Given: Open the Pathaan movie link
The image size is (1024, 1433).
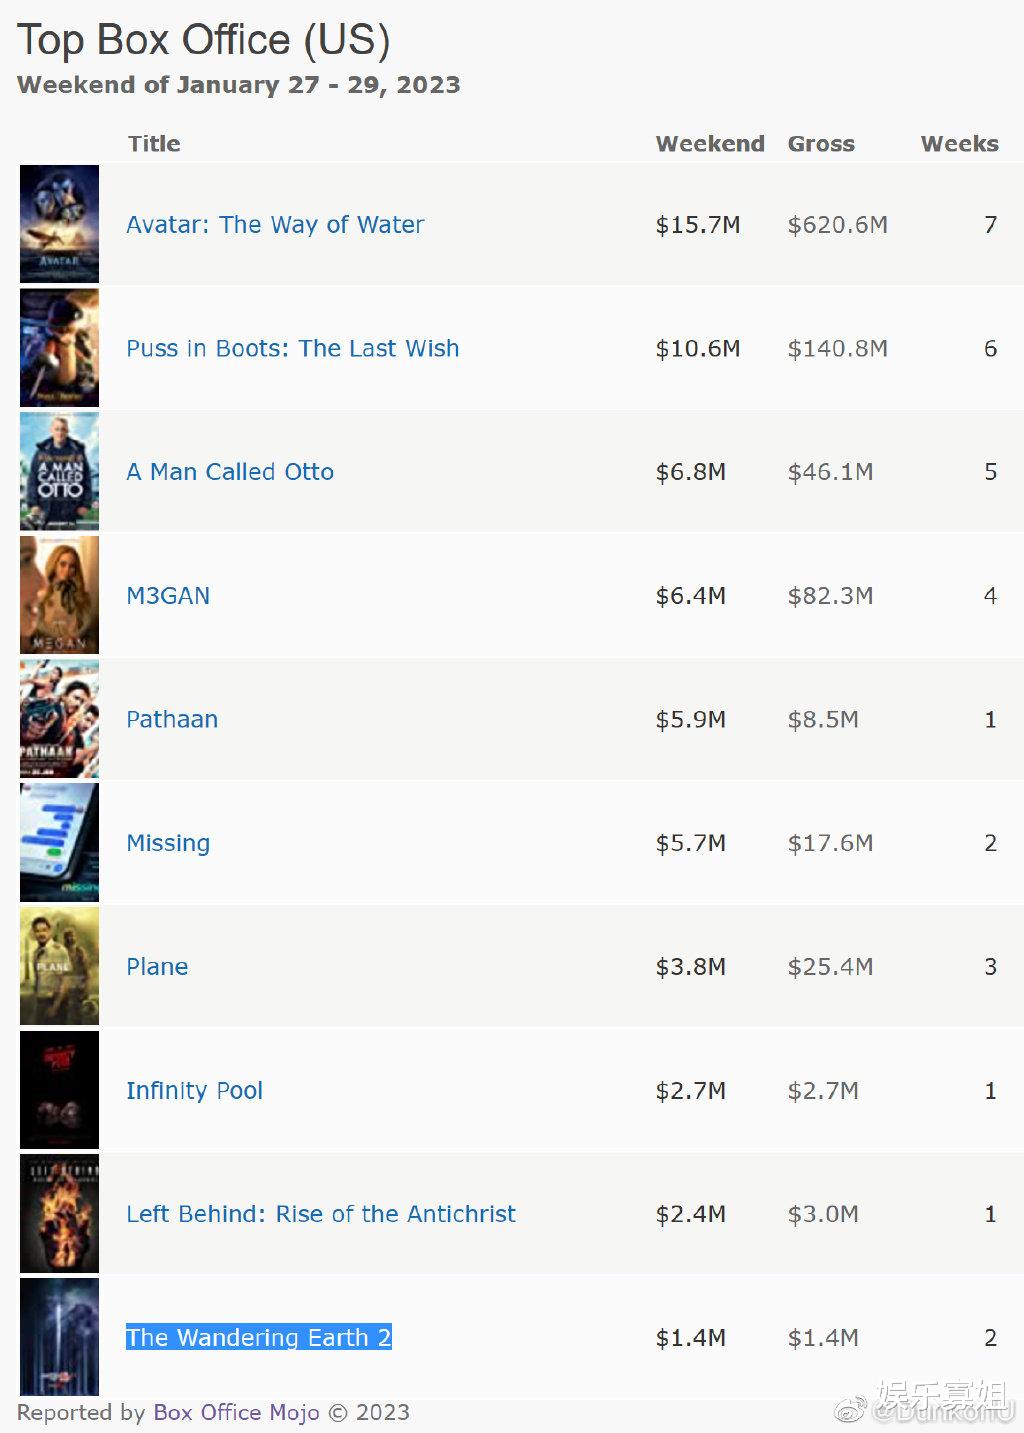Looking at the screenshot, I should pyautogui.click(x=172, y=720).
